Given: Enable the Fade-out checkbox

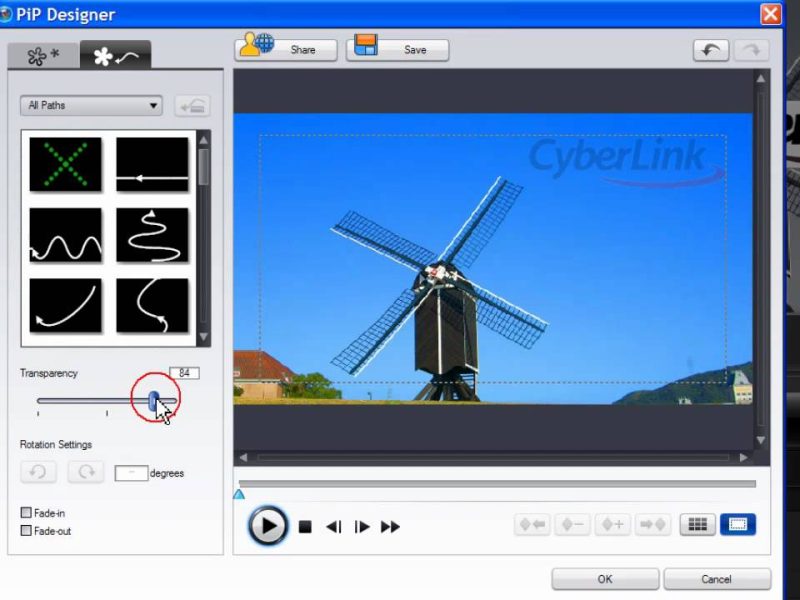Looking at the screenshot, I should tap(26, 531).
